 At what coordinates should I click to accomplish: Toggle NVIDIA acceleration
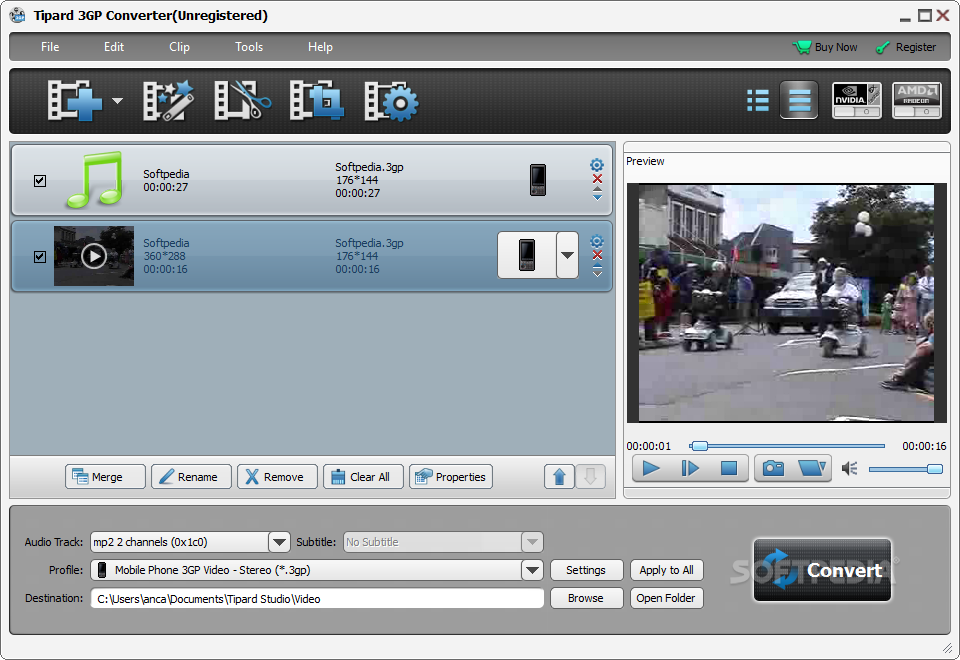(x=857, y=100)
